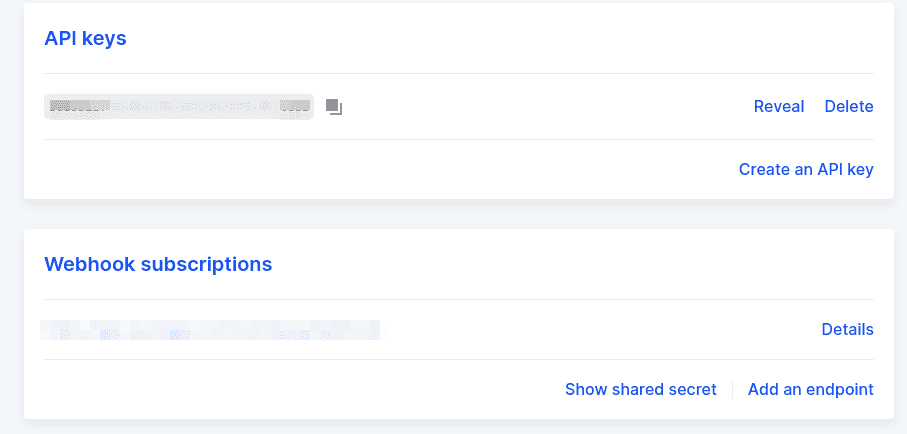
Task: Select the blurred webhook endpoint URL
Action: click(212, 330)
